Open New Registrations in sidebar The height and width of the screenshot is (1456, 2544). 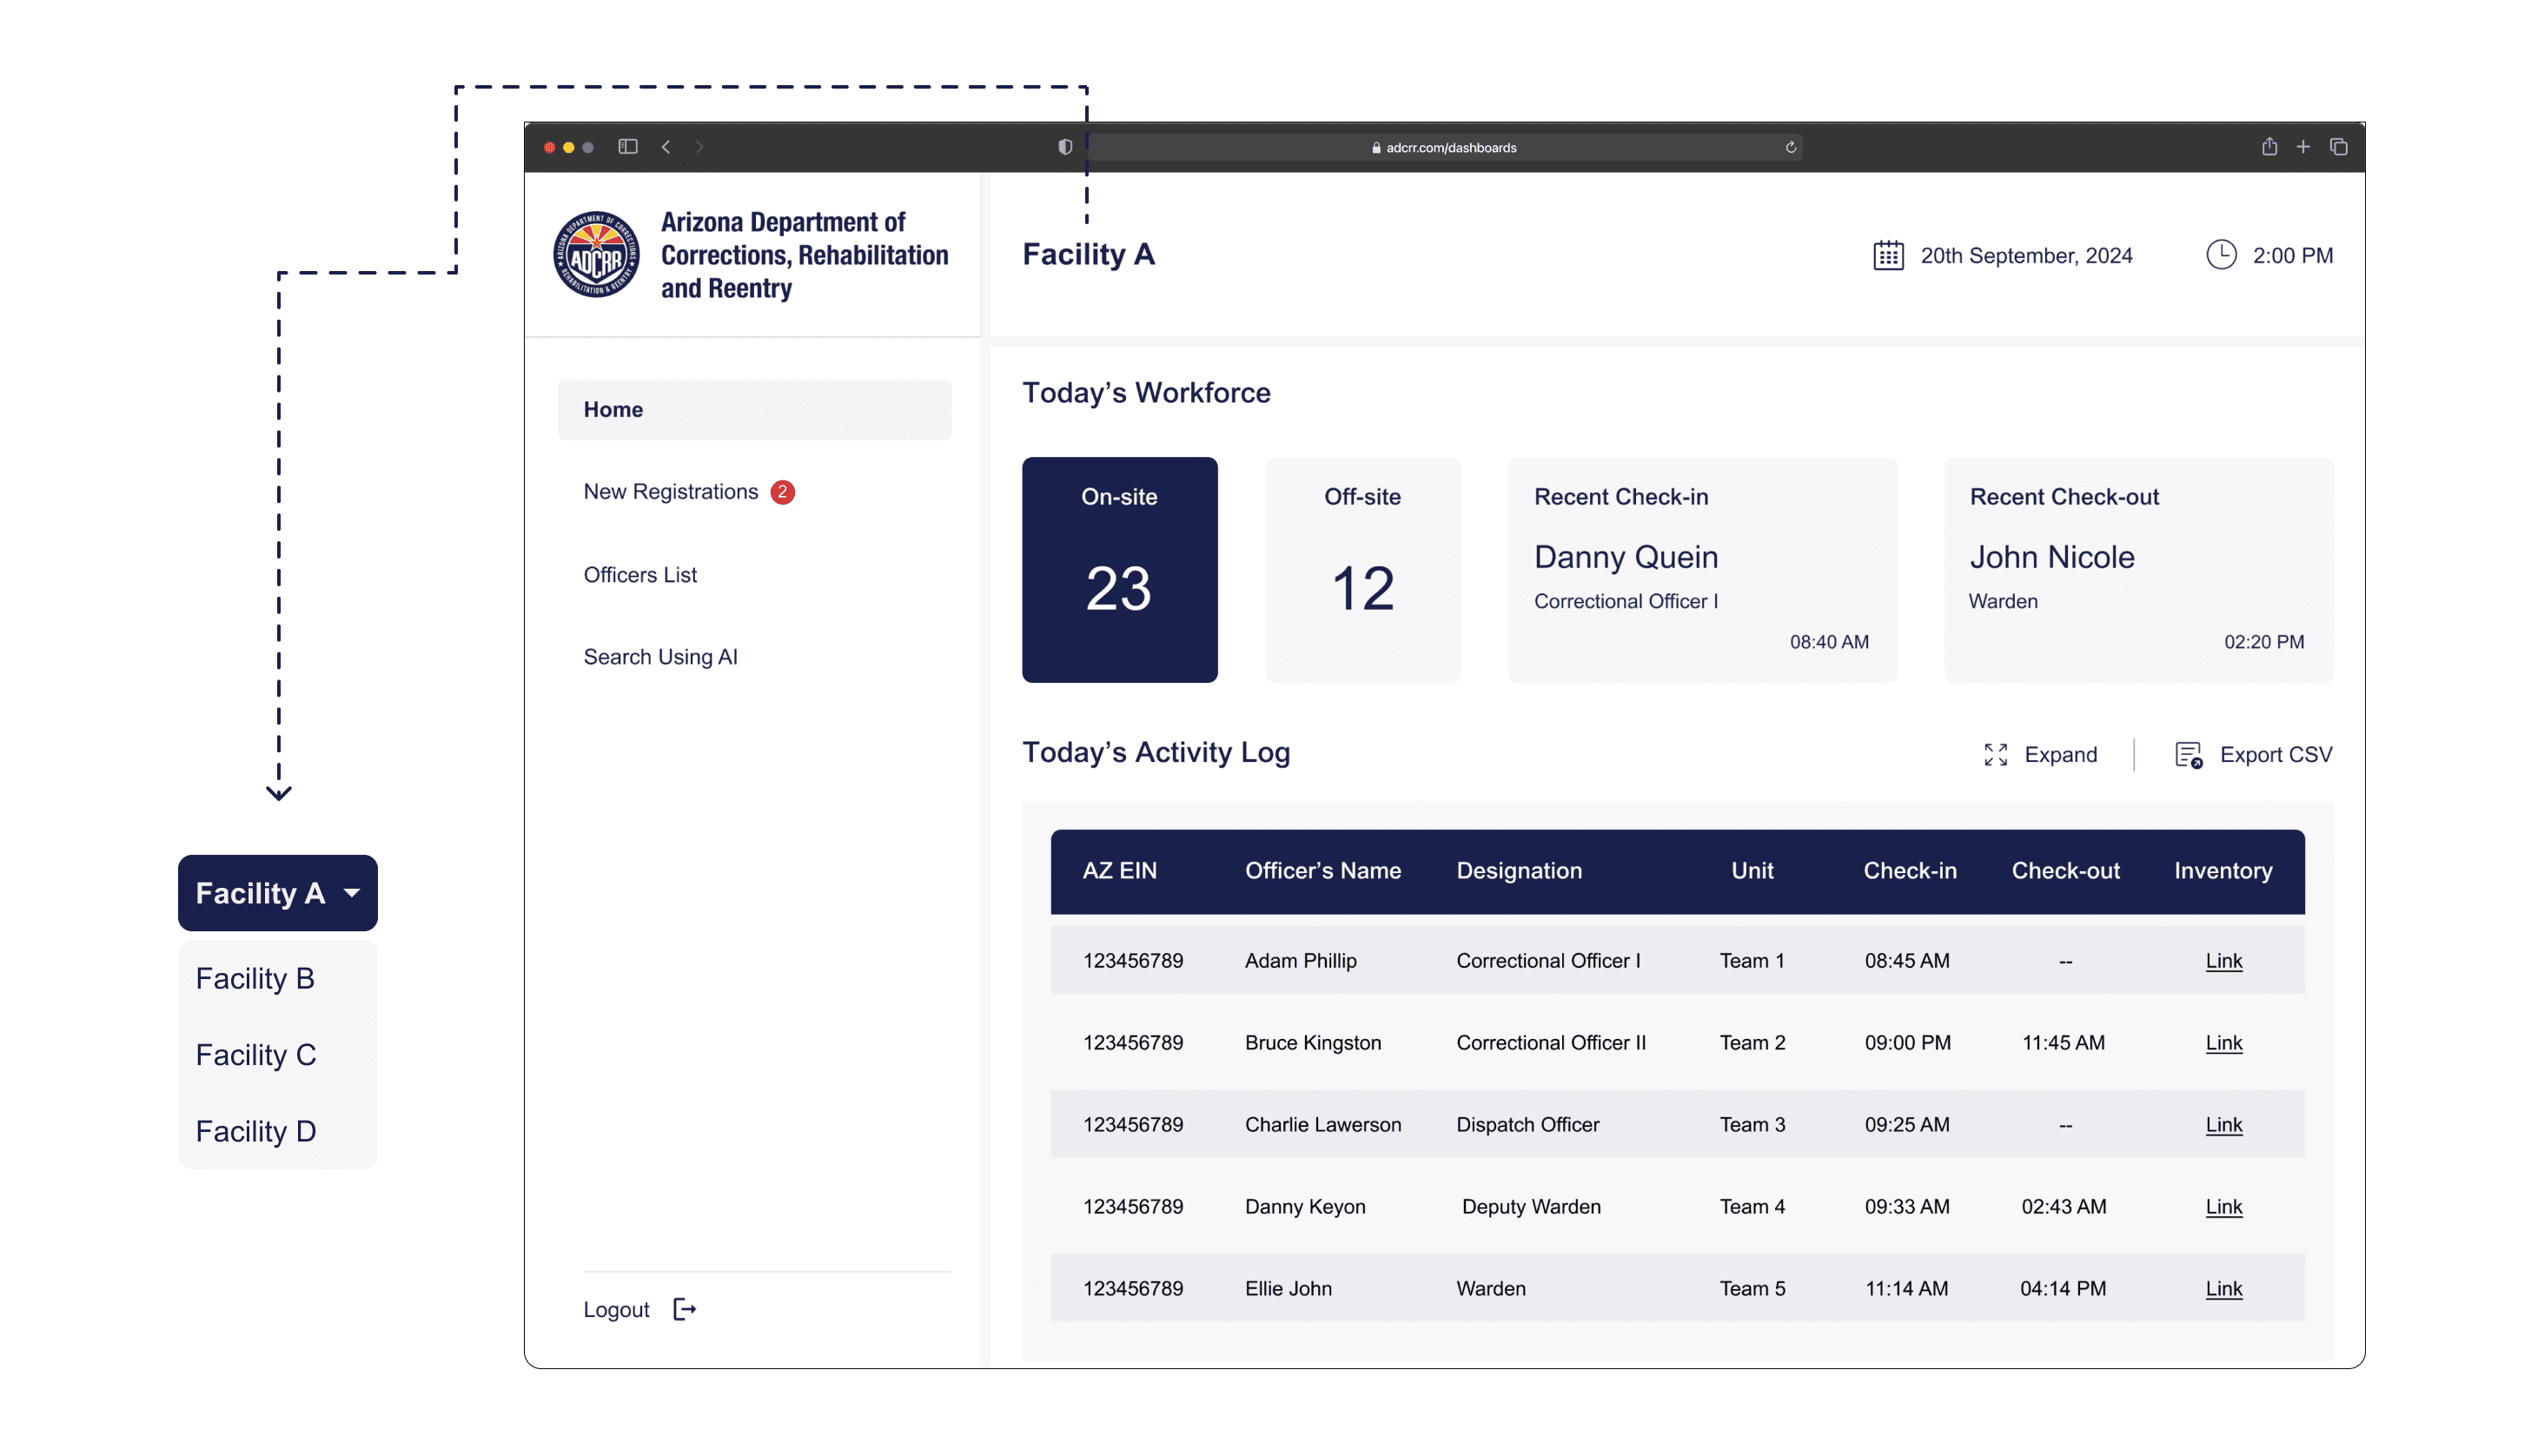coord(671,492)
